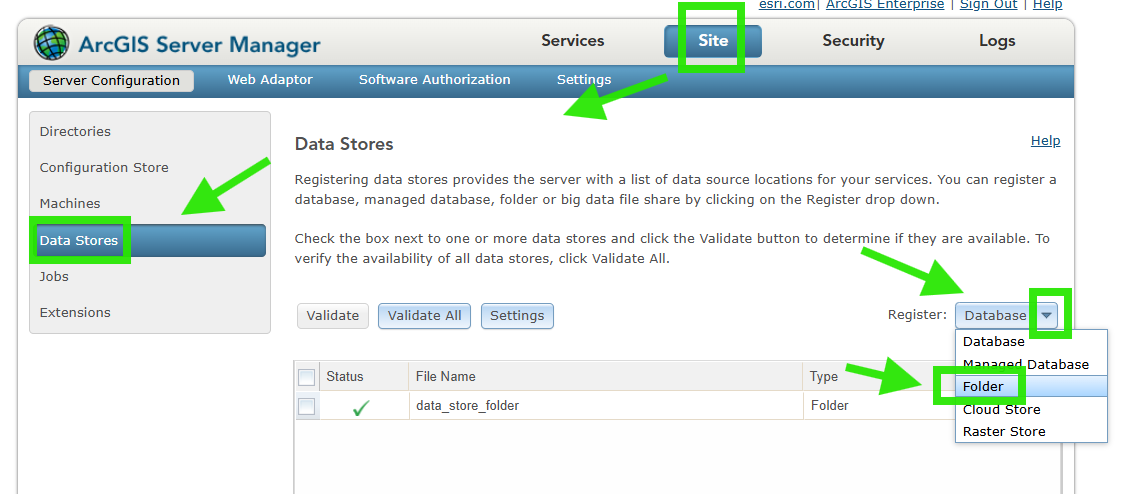
Task: Open Web Adaptor subtab
Action: point(270,80)
